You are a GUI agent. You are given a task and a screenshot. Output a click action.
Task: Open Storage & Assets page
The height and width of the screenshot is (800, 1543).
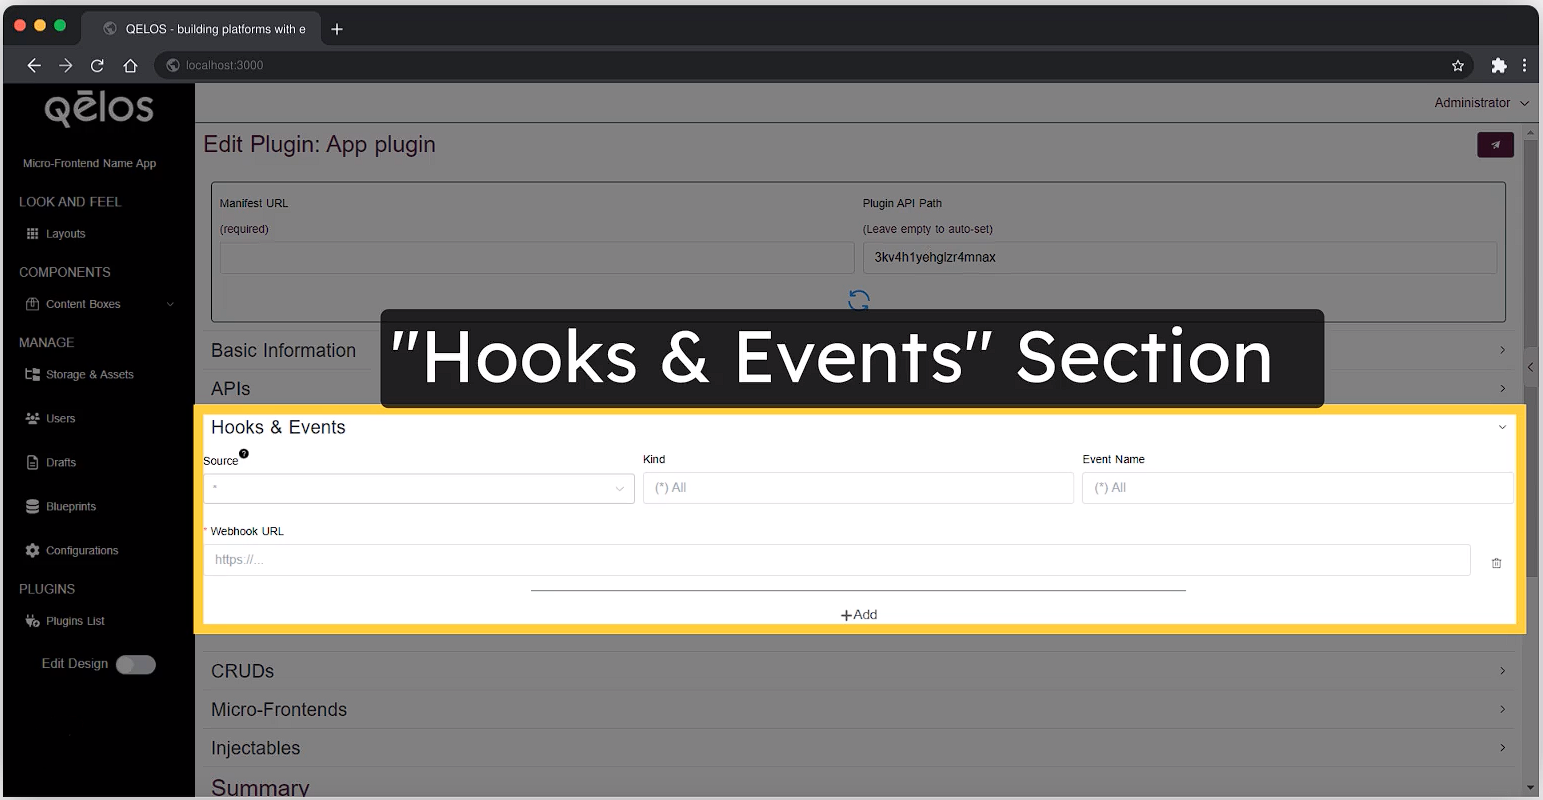click(89, 375)
